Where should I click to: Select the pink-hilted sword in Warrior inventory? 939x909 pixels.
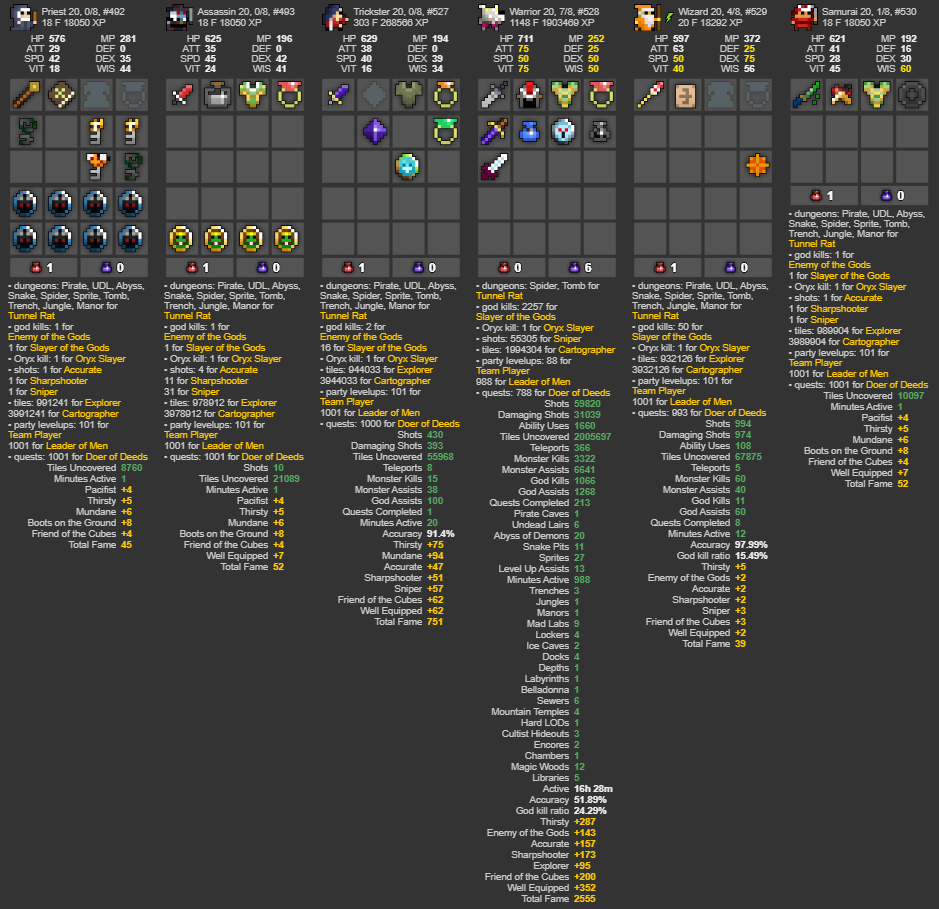[x=494, y=167]
